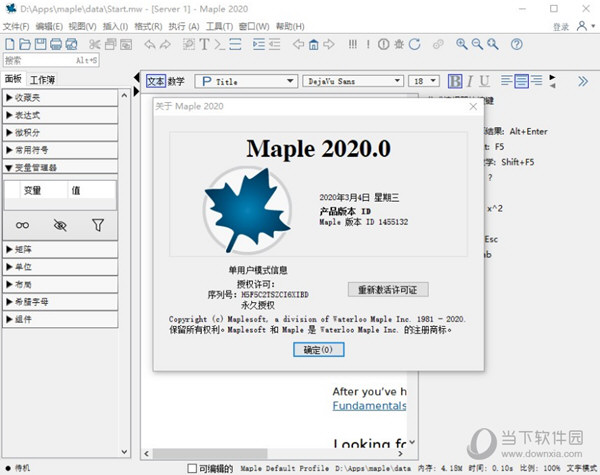
Task: Enable the 可编辑的 checkbox
Action: click(193, 468)
